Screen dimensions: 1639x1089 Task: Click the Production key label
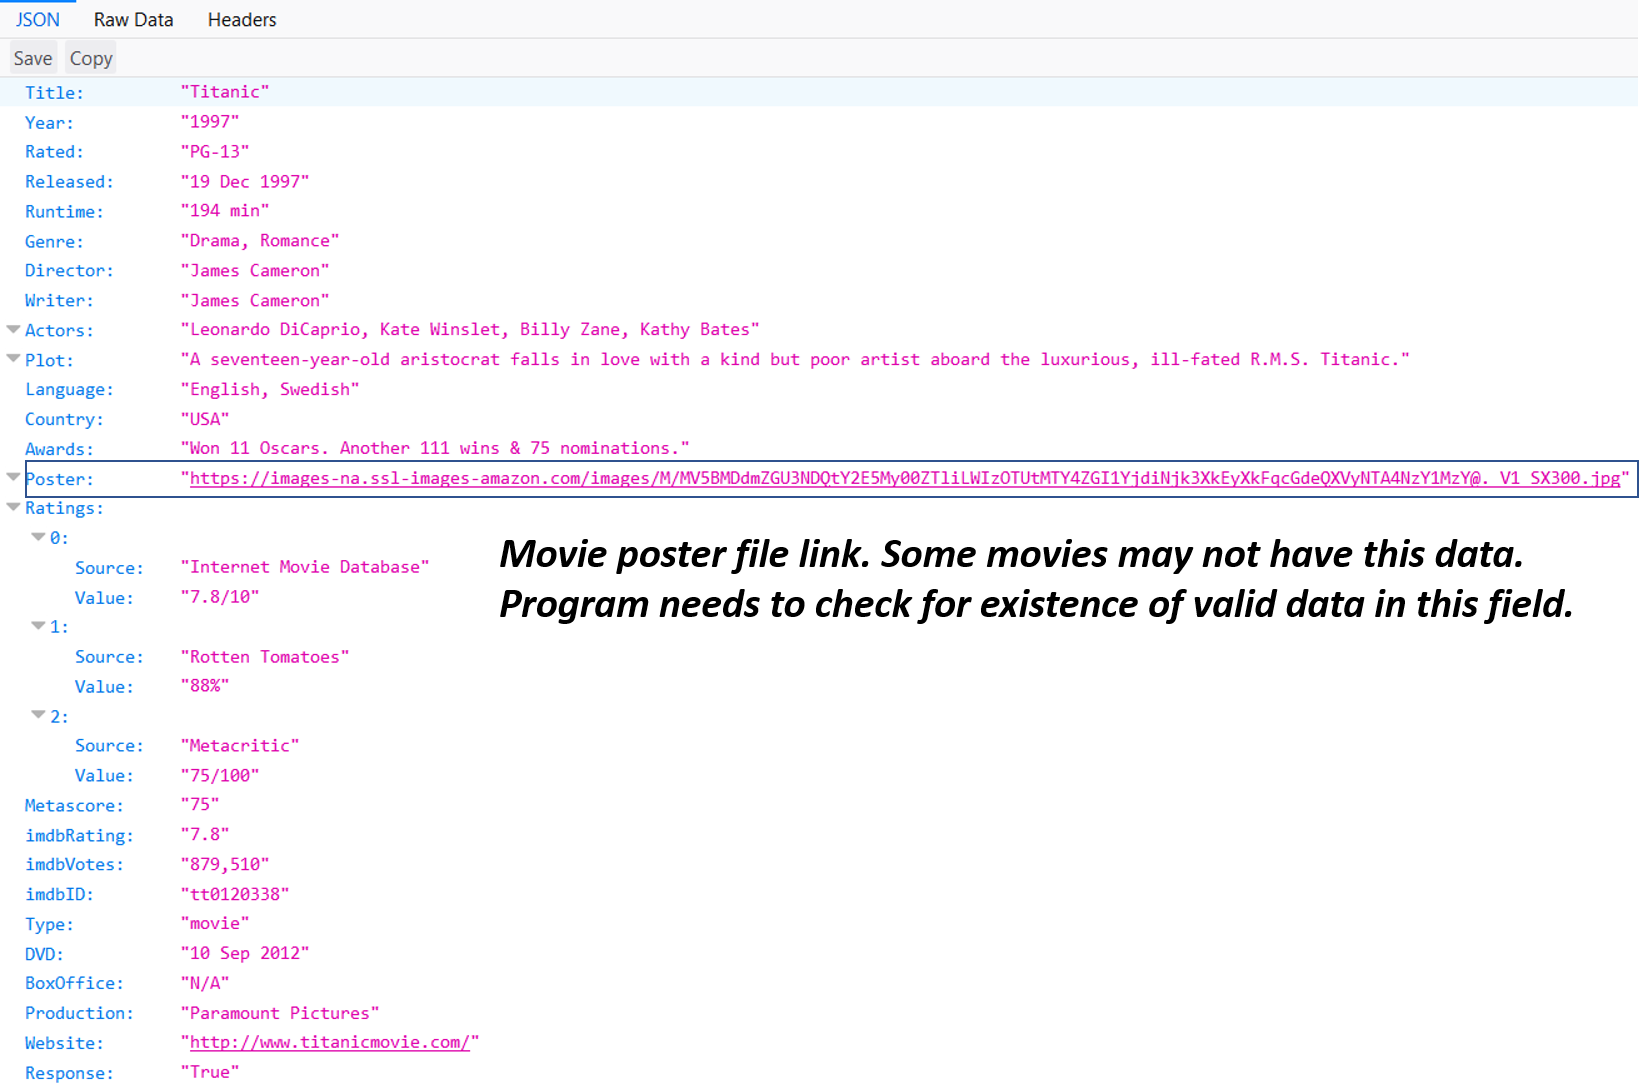click(x=79, y=1014)
